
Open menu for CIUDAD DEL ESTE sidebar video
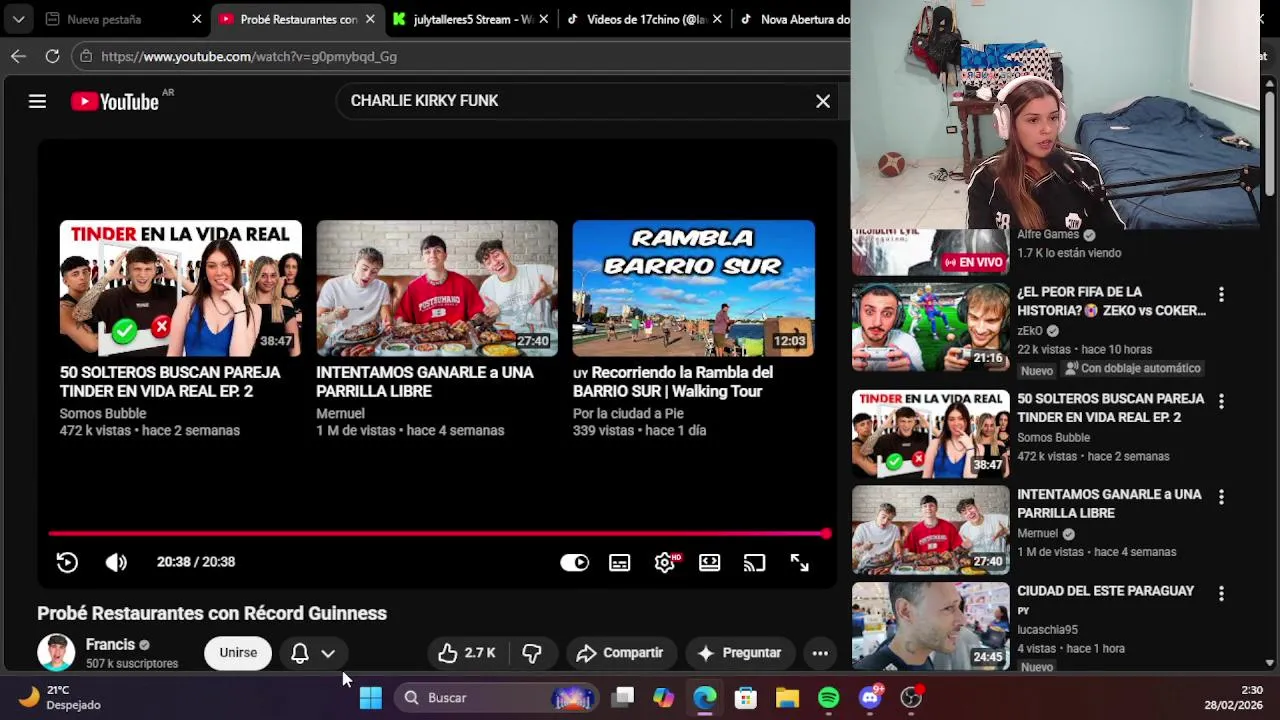[1221, 594]
